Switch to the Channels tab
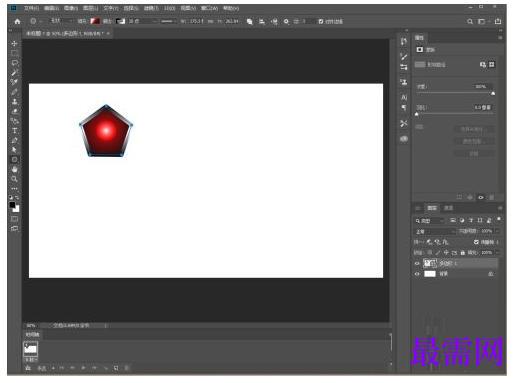Image resolution: width=522 pixels, height=383 pixels. coord(448,208)
